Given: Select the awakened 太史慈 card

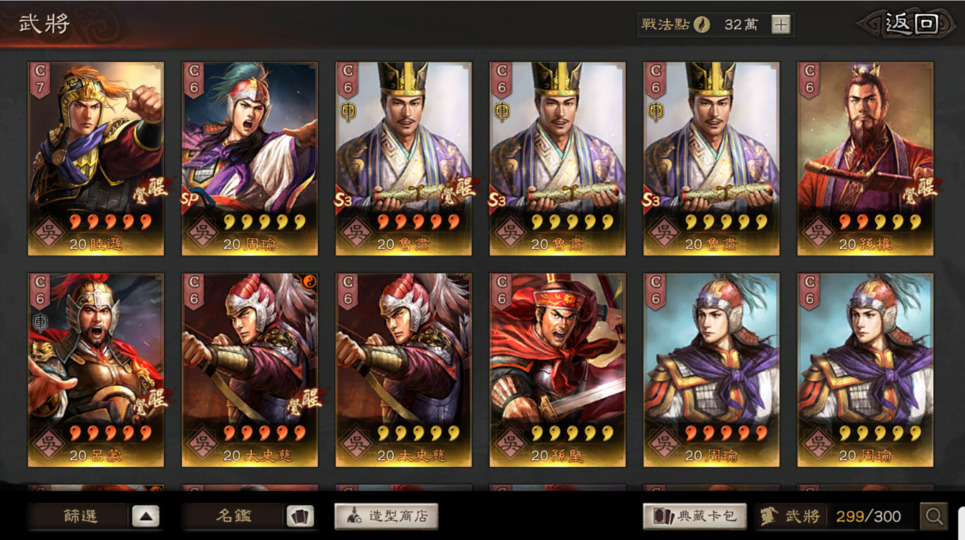Looking at the screenshot, I should (250, 369).
